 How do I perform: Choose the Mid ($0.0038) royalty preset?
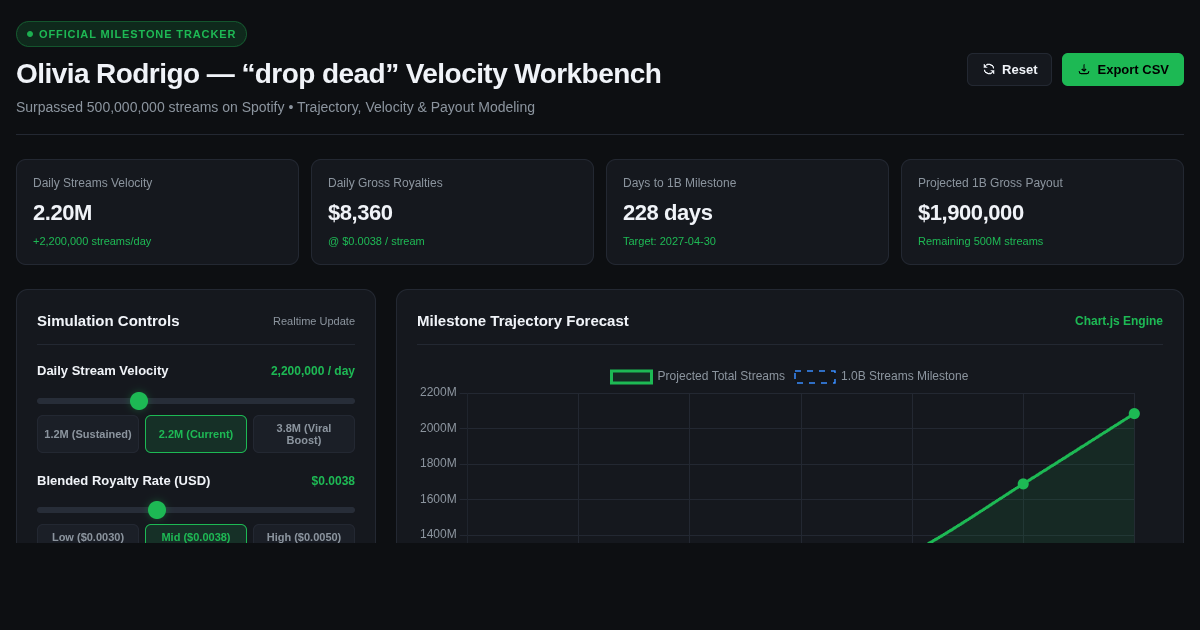(196, 536)
